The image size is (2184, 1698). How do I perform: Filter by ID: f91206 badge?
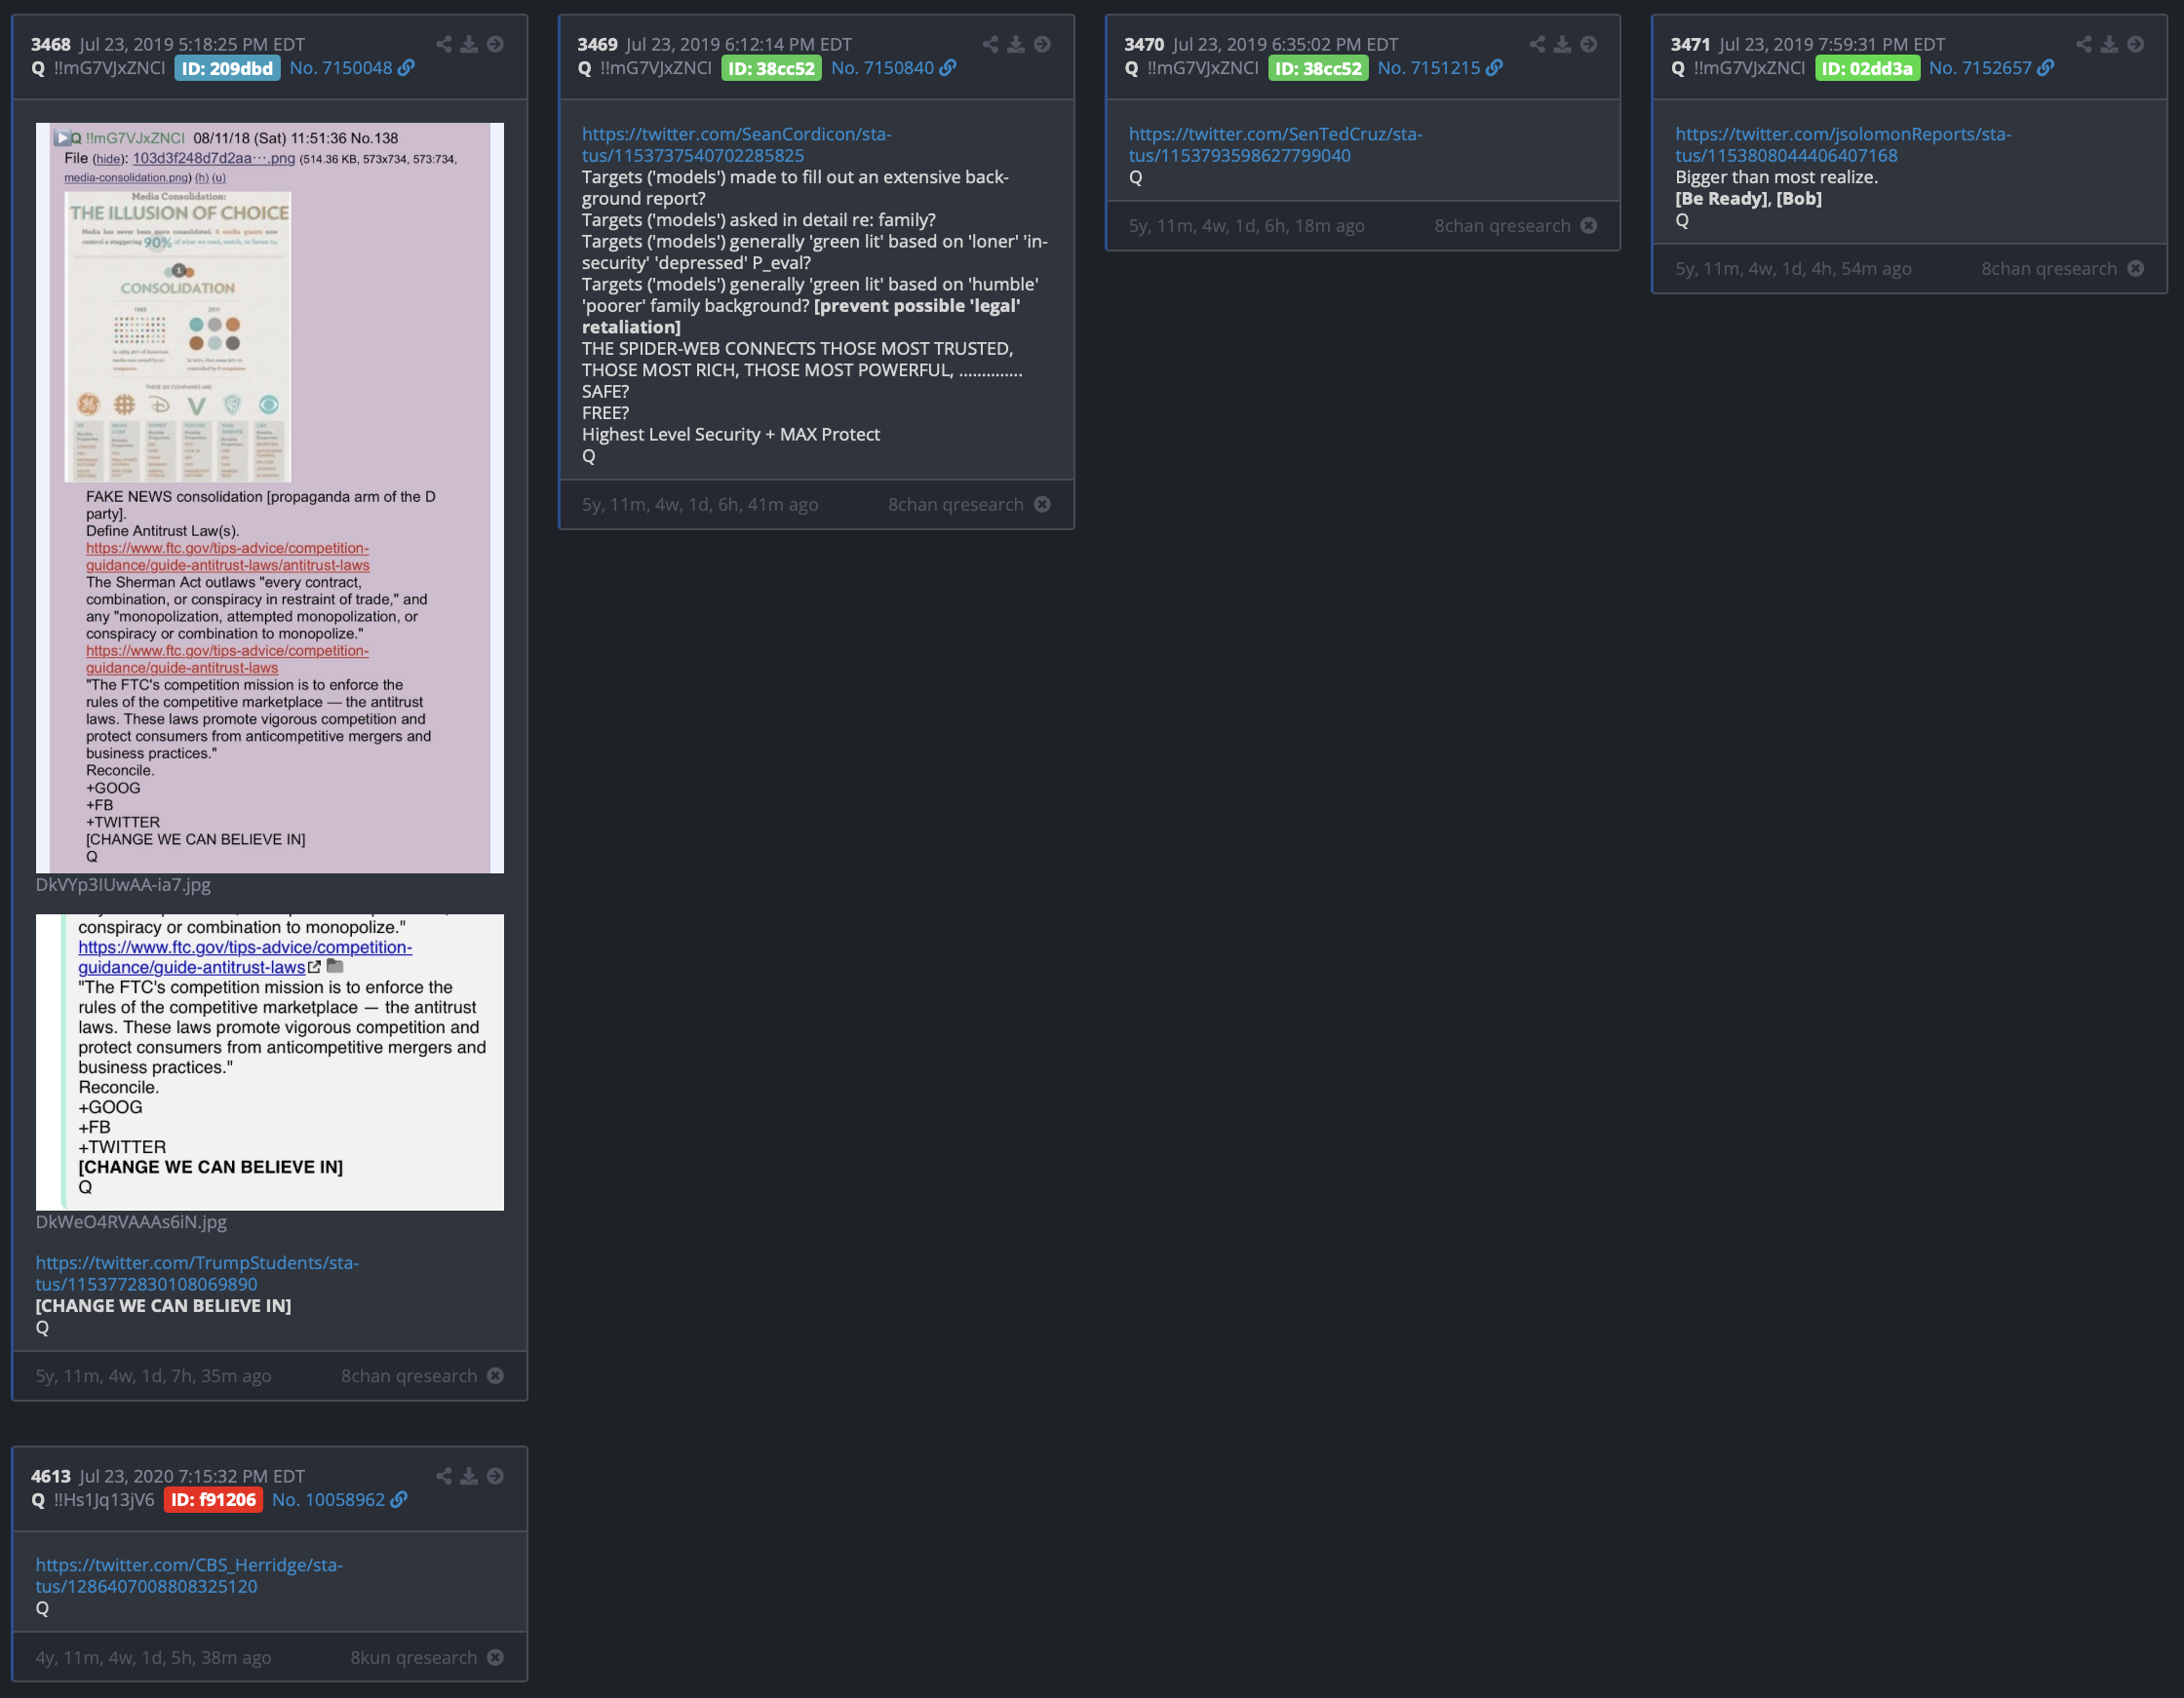[x=213, y=1500]
